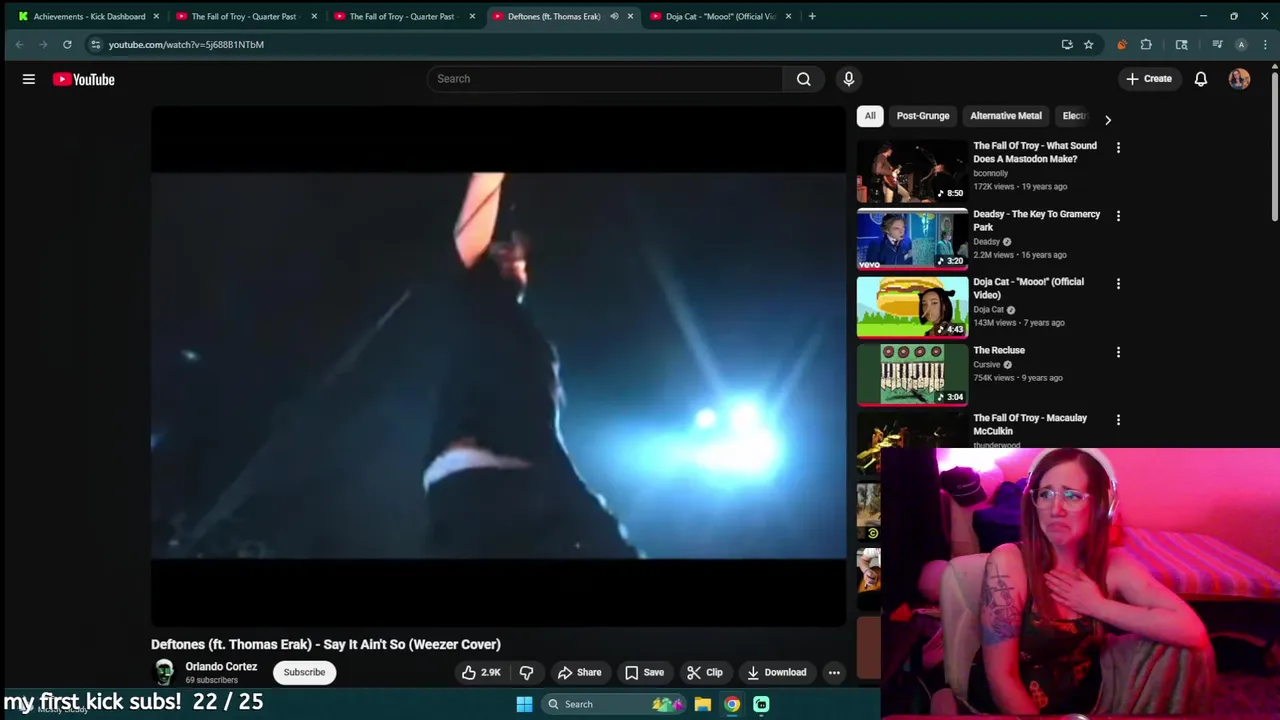Screen dimensions: 1280x720
Task: Subscribe to Orlando Cortez channel
Action: click(x=304, y=672)
